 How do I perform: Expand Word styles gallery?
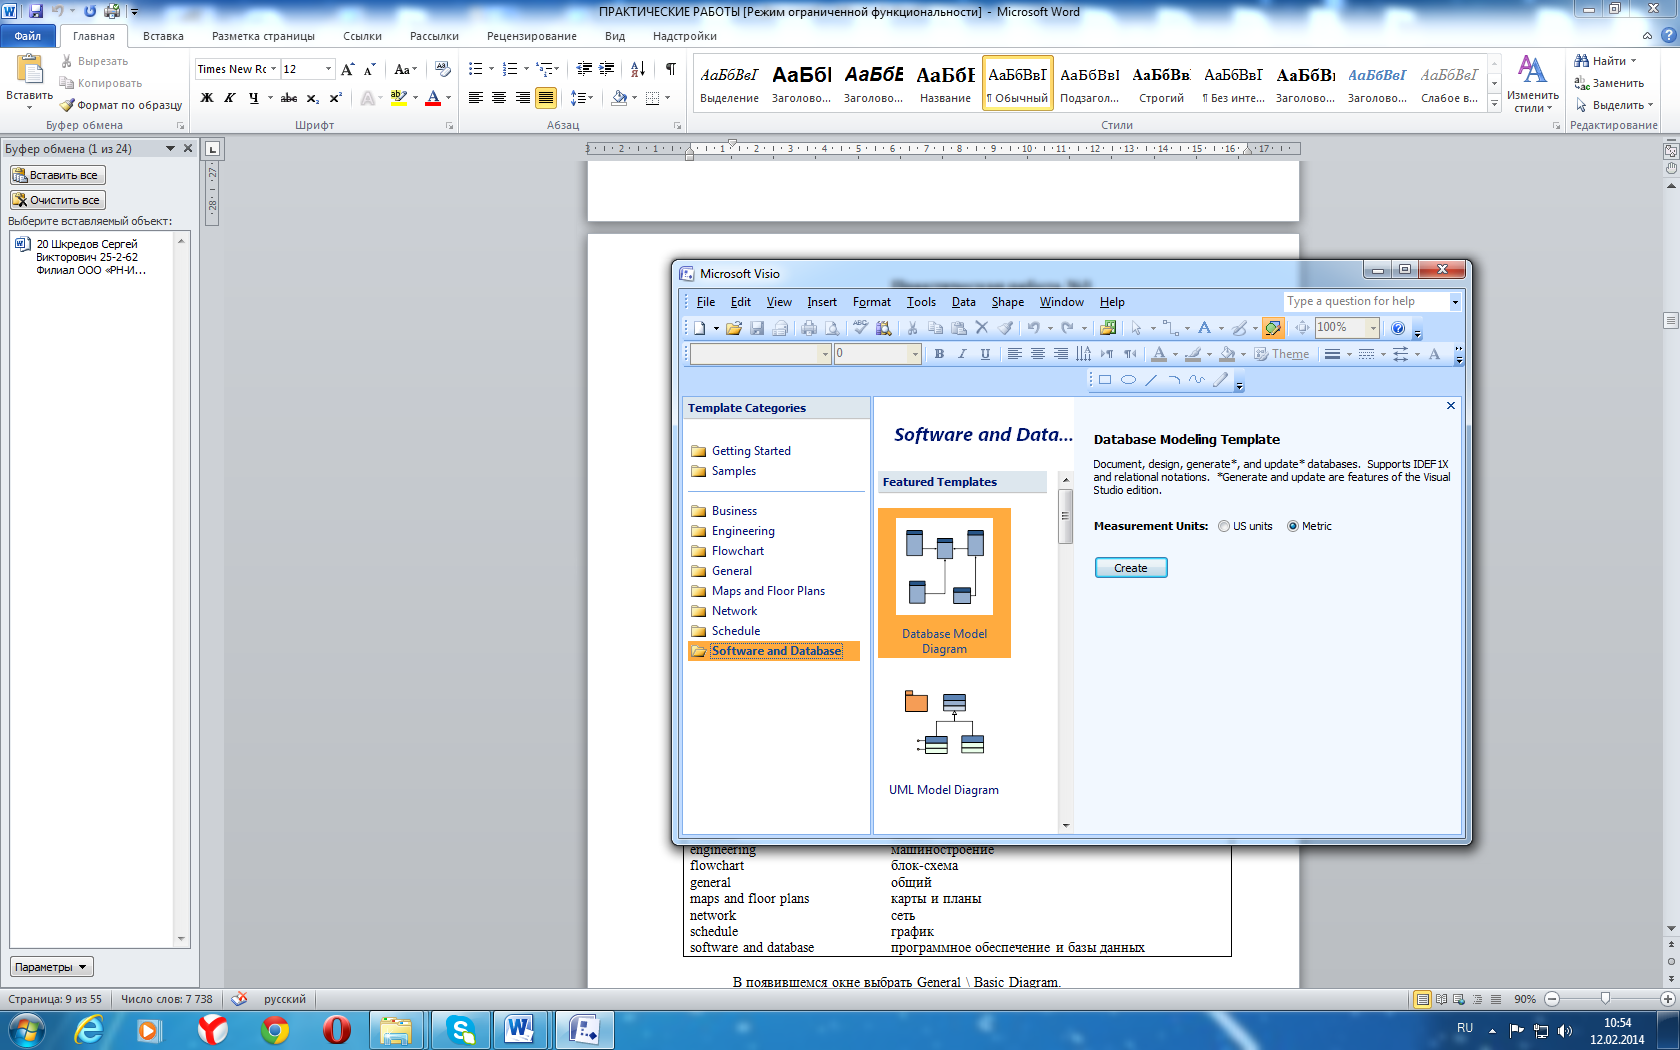coord(1495,103)
